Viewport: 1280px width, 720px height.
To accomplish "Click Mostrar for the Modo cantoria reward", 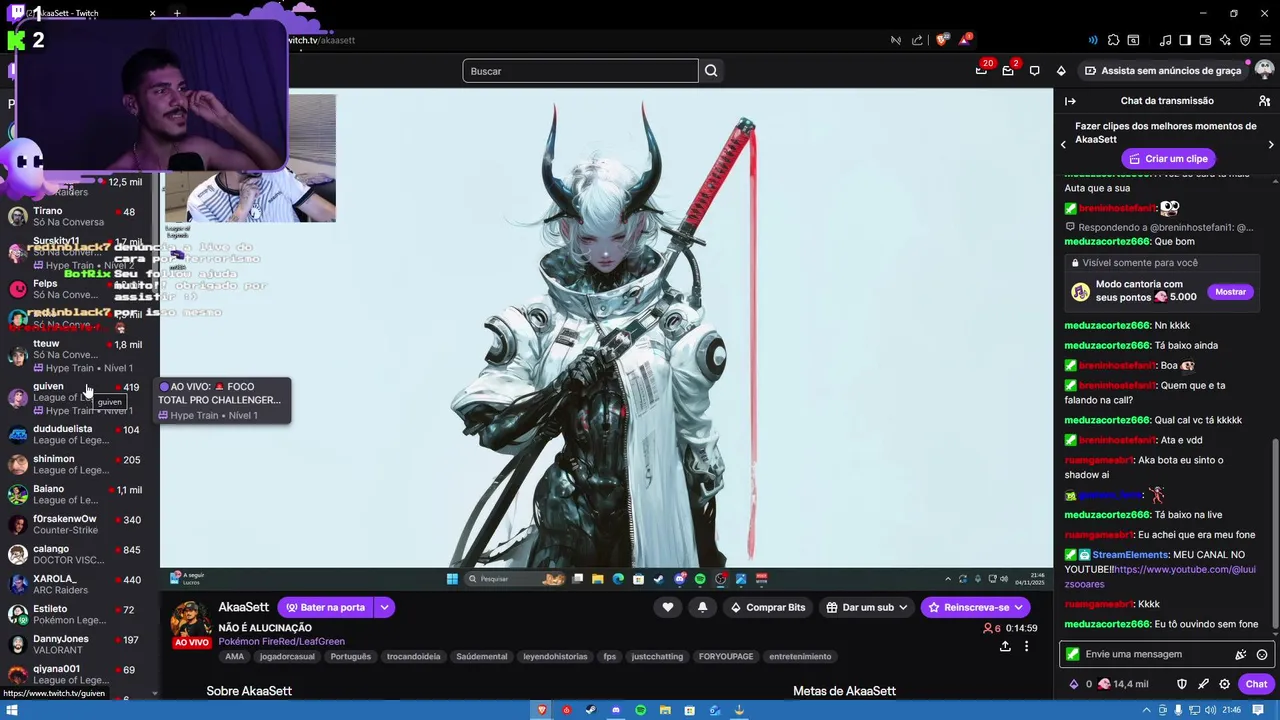I will point(1230,292).
